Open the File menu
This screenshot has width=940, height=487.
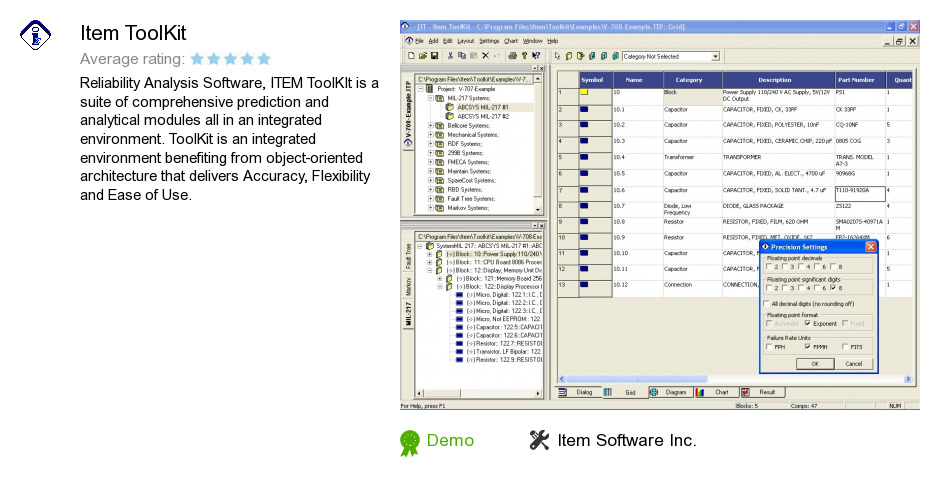[x=419, y=41]
